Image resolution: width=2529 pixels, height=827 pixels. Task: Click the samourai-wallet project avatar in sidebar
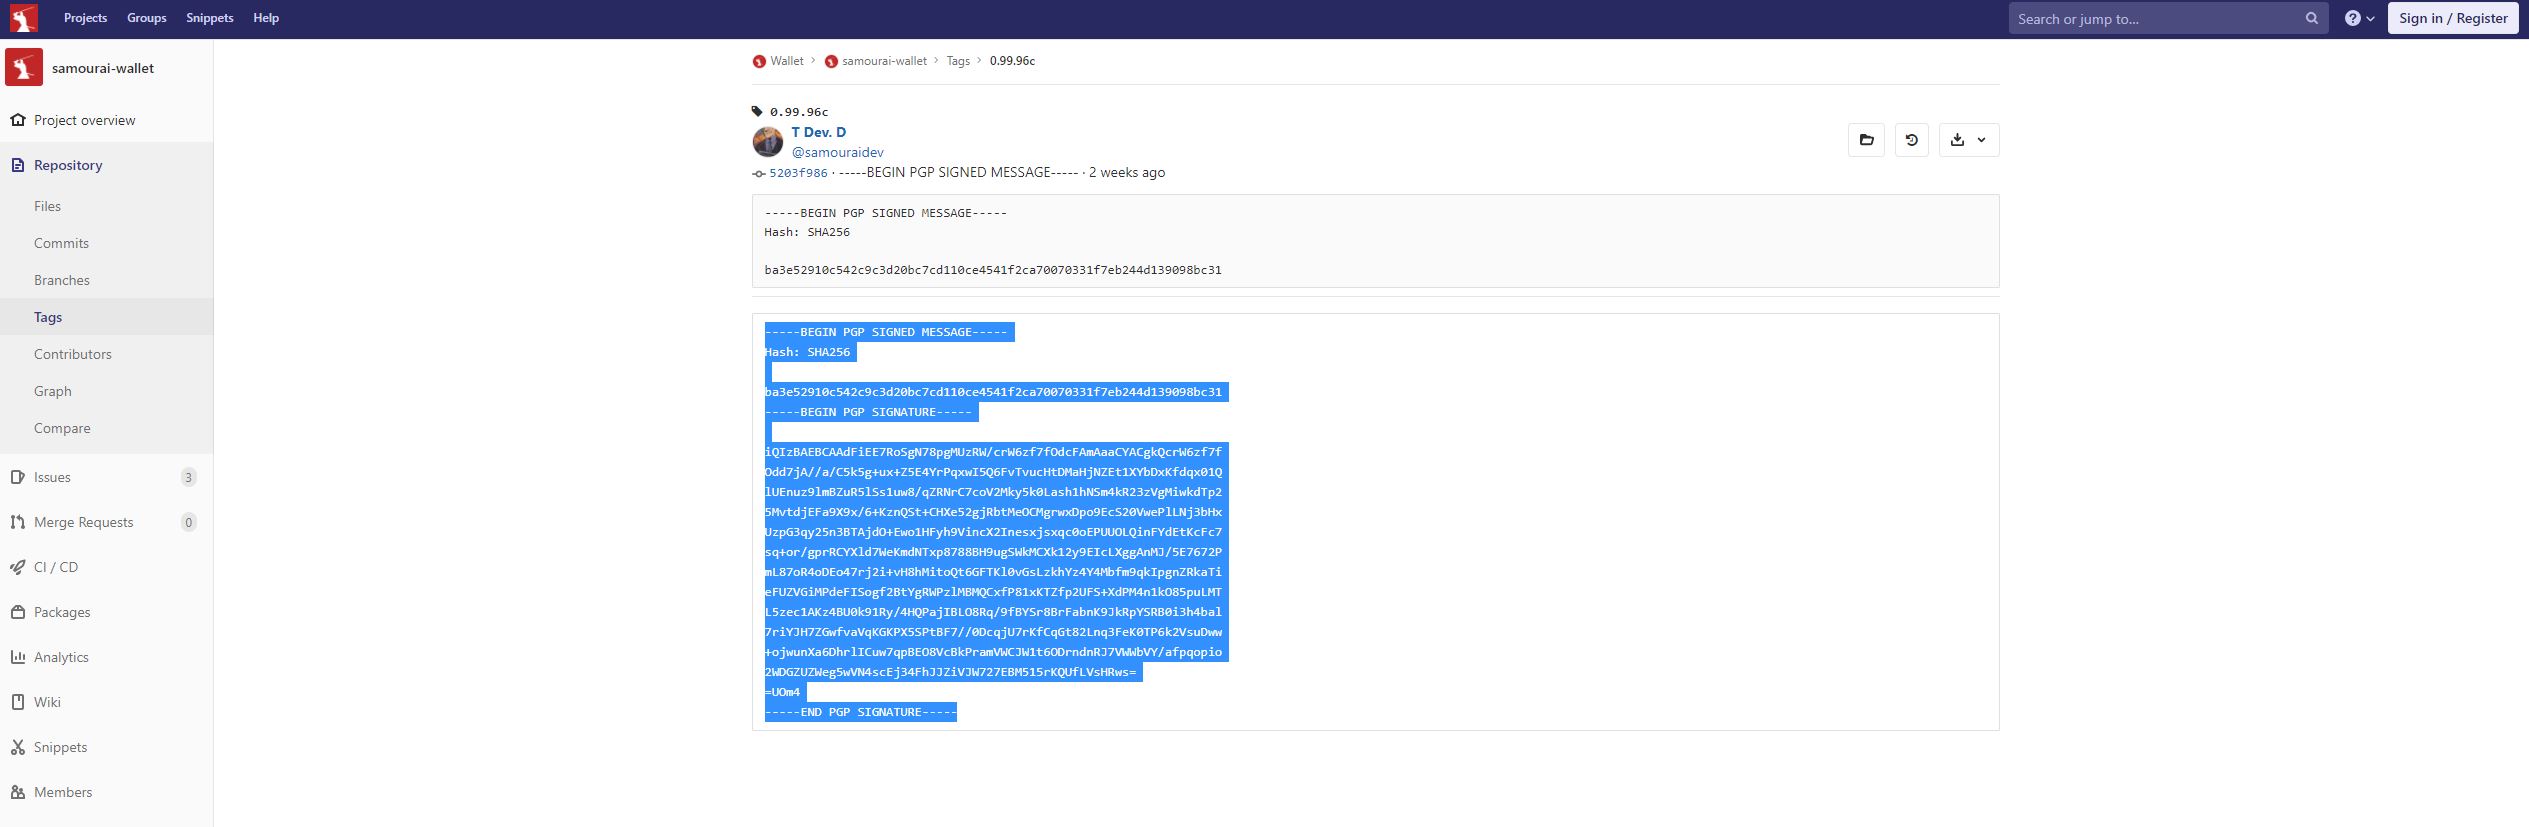pos(24,68)
